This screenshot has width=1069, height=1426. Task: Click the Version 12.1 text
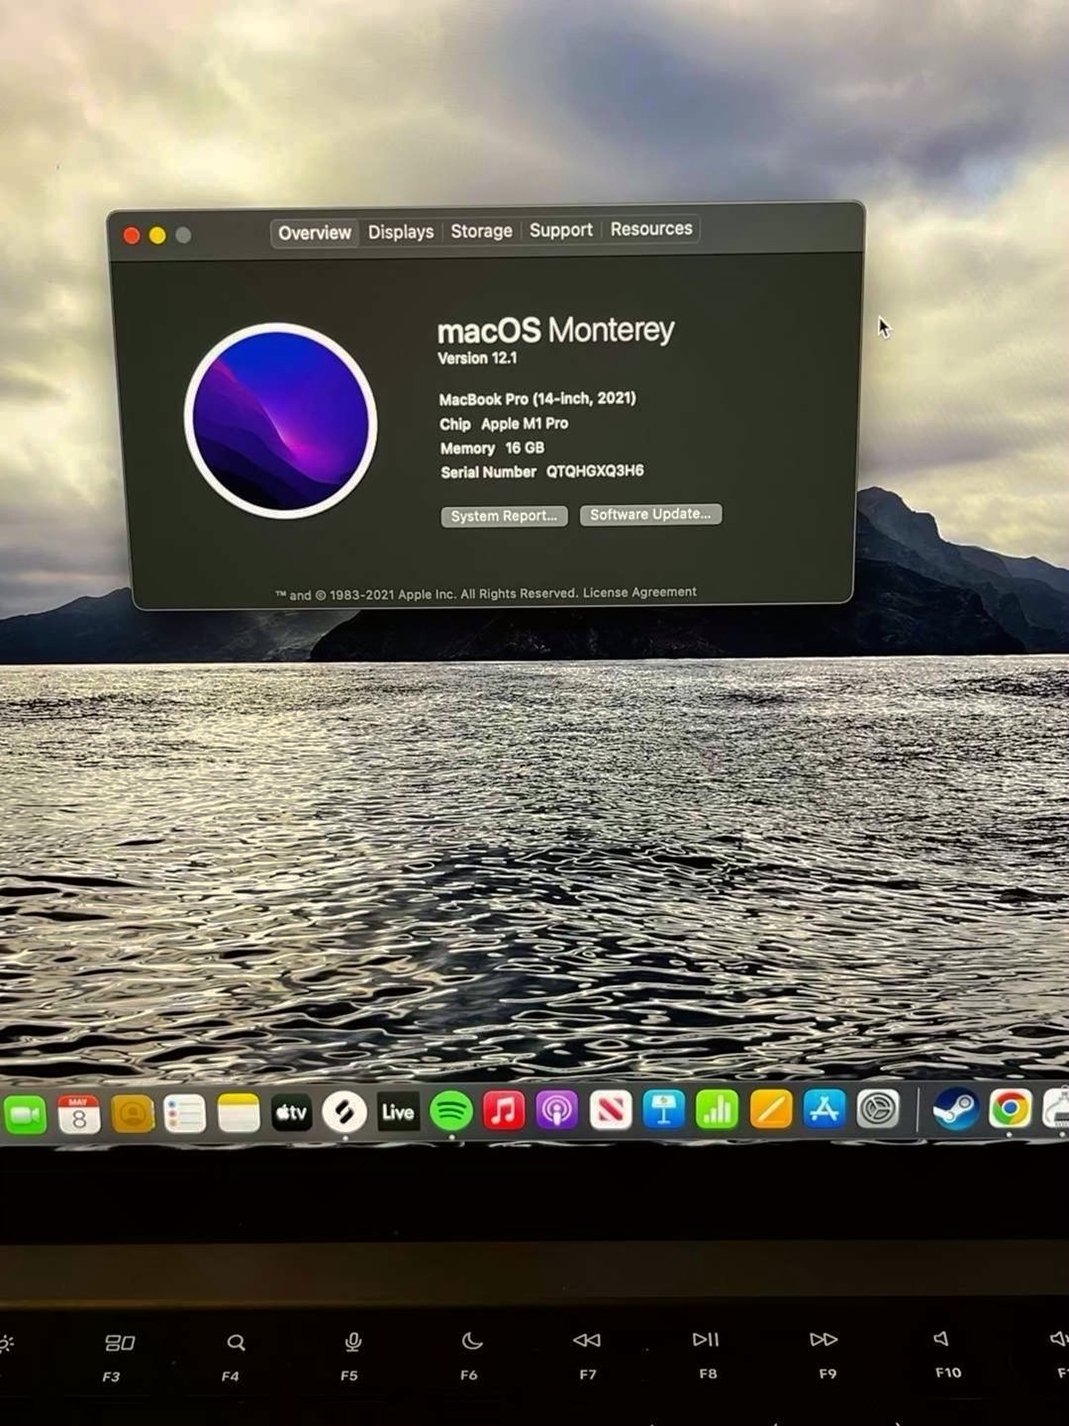pos(478,358)
